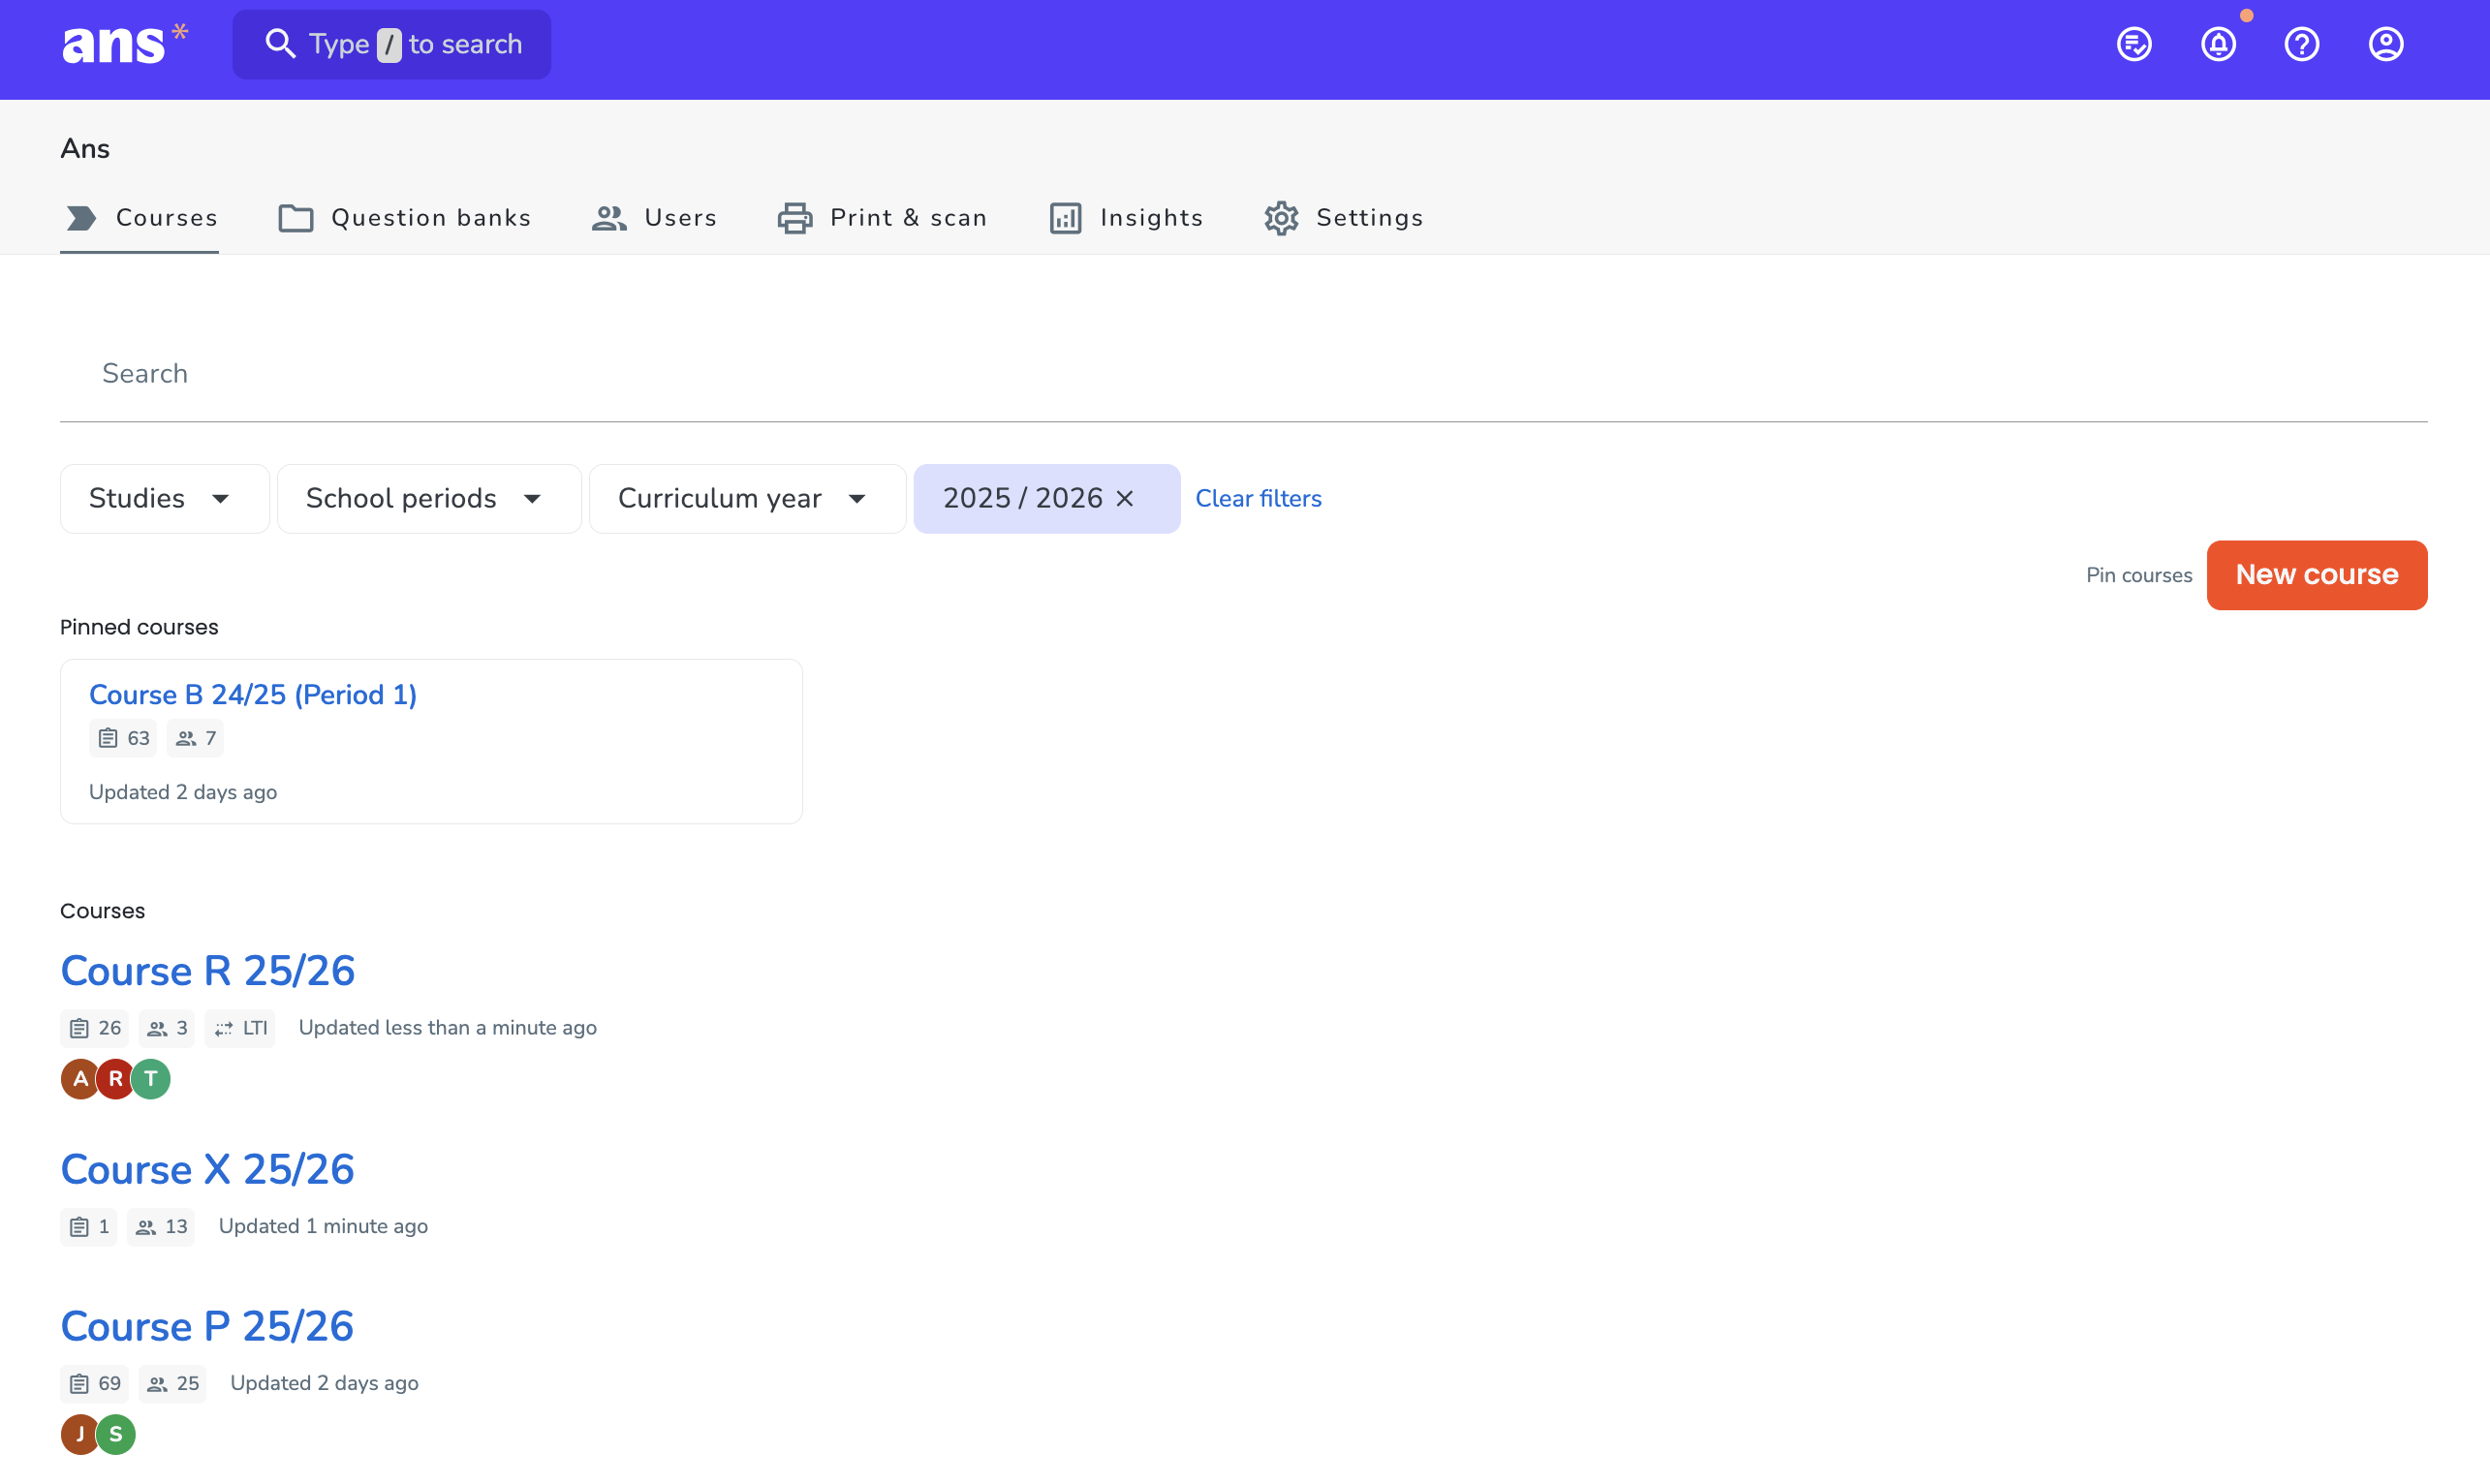
Task: Click users badge 13 on Course X
Action: tap(161, 1227)
